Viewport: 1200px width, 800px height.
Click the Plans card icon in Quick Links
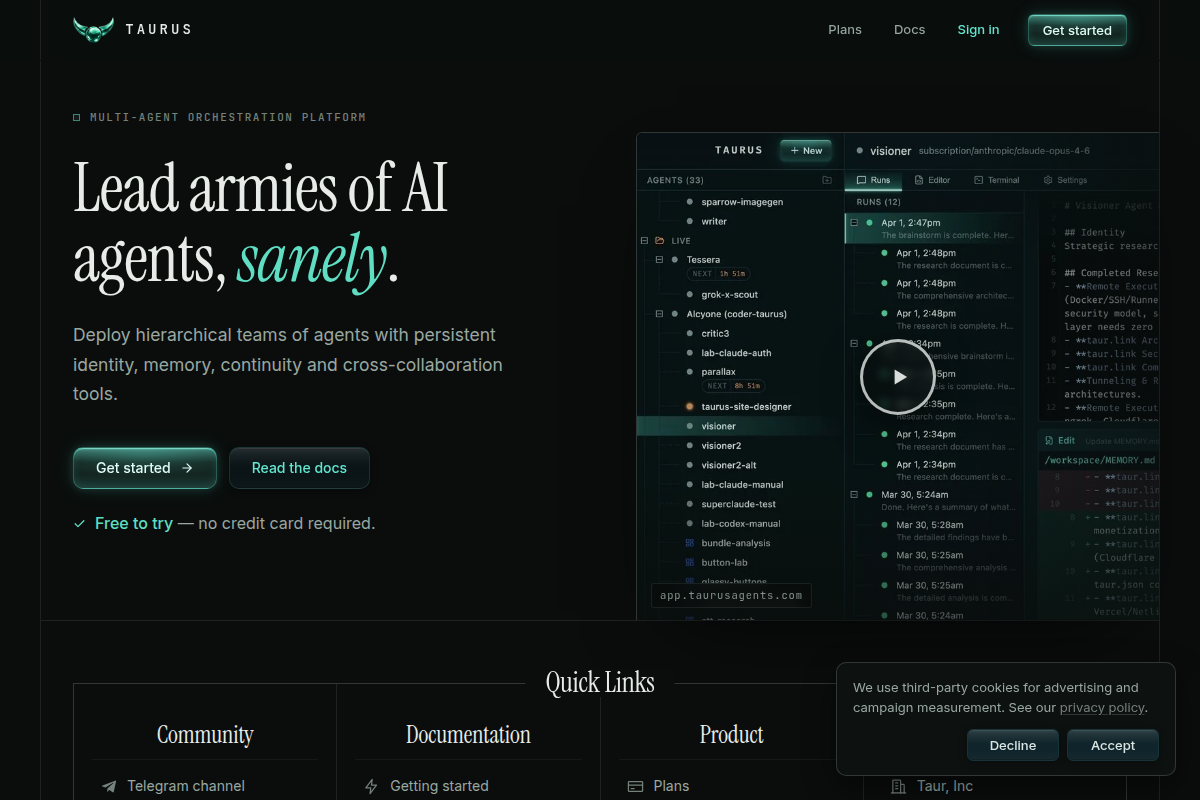pos(635,787)
